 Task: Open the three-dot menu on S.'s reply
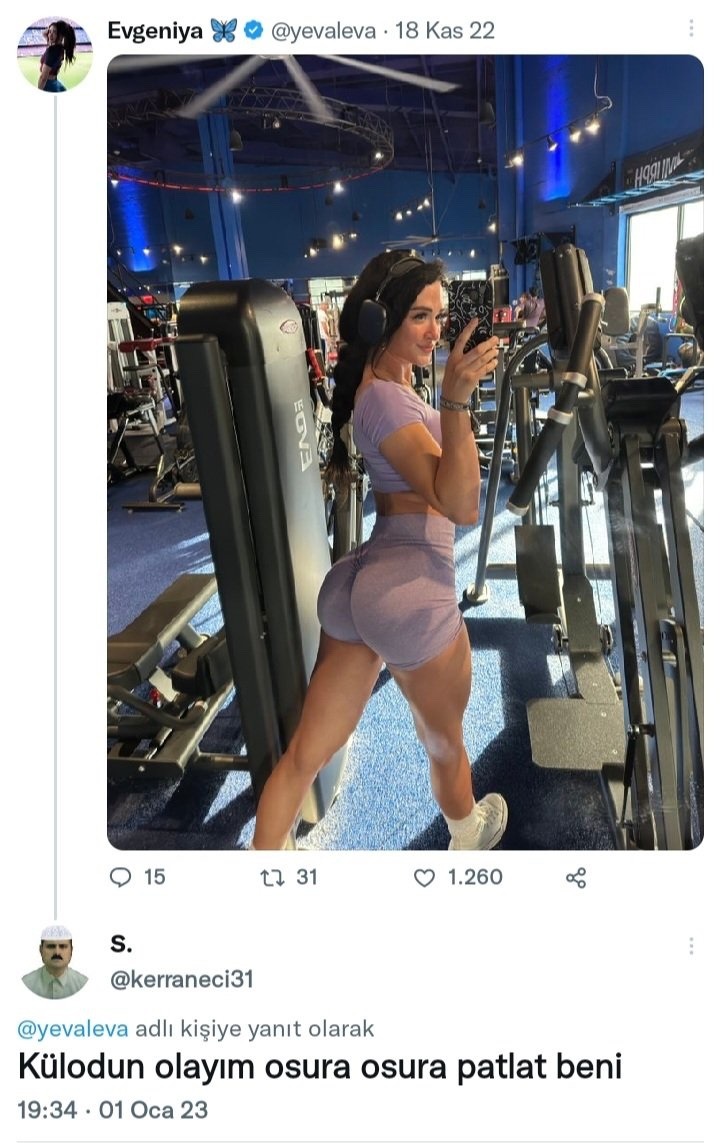(691, 946)
